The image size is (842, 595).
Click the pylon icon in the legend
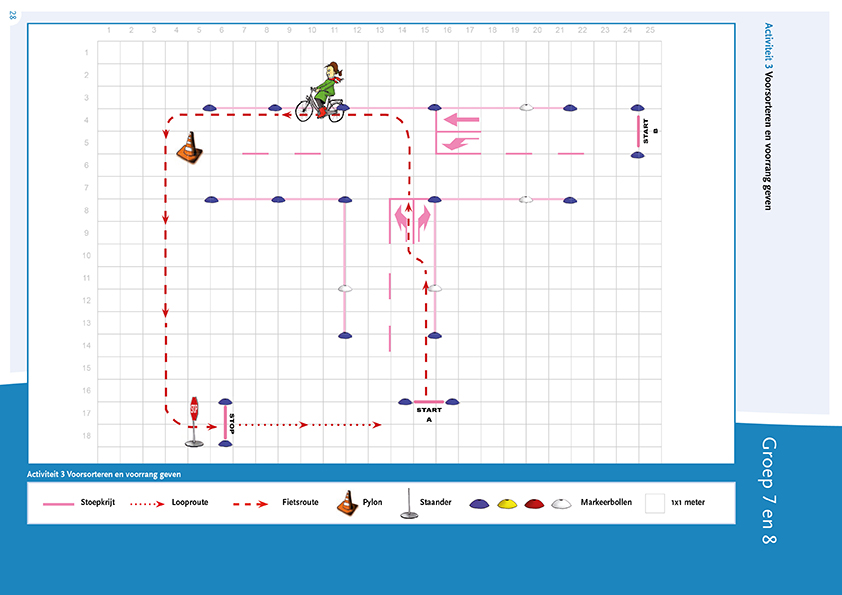click(347, 503)
